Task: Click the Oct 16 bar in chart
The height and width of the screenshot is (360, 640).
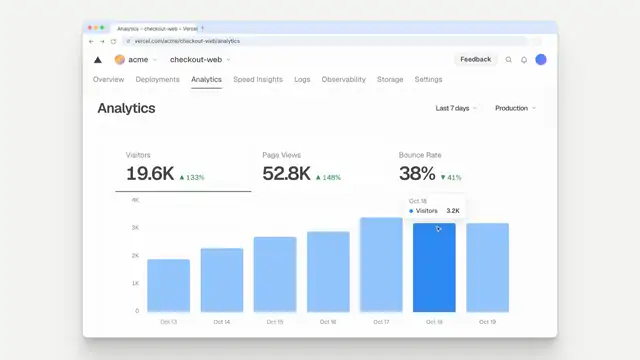Action: pos(328,272)
